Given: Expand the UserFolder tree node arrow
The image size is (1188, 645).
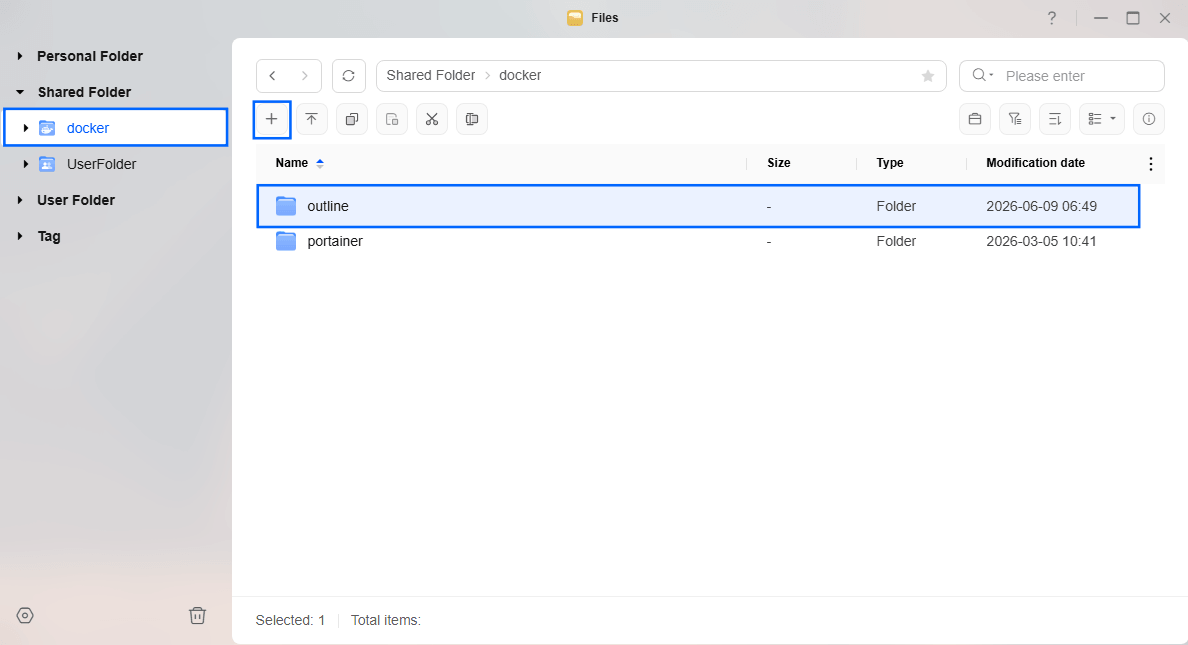Looking at the screenshot, I should (26, 164).
